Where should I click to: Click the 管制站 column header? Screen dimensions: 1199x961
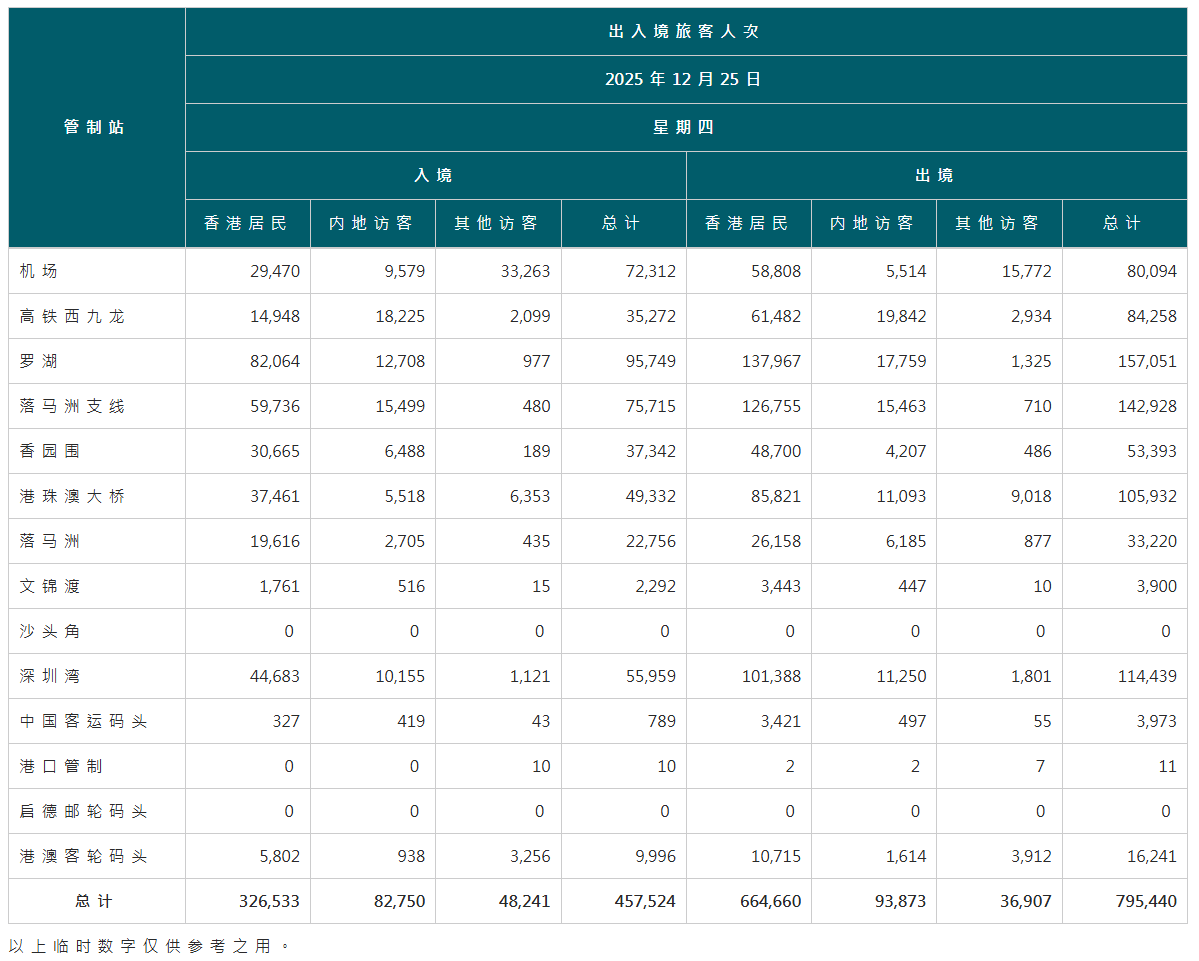(96, 128)
